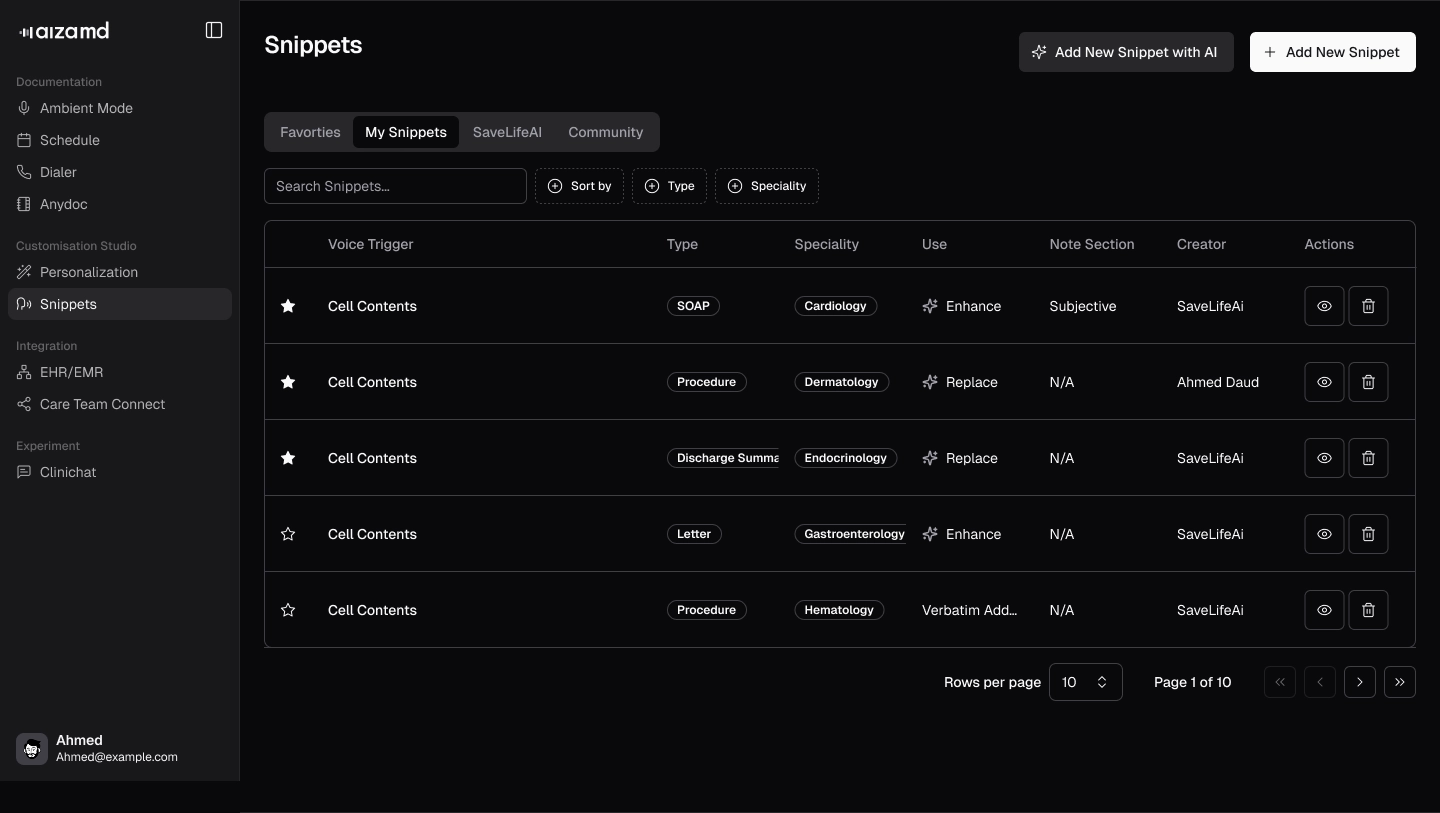Select the My Snippets tab
The width and height of the screenshot is (1440, 813).
click(x=406, y=132)
